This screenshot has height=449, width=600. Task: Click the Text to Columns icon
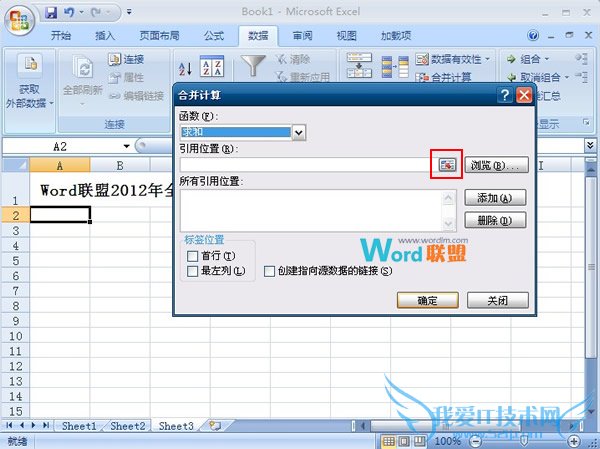tap(359, 65)
